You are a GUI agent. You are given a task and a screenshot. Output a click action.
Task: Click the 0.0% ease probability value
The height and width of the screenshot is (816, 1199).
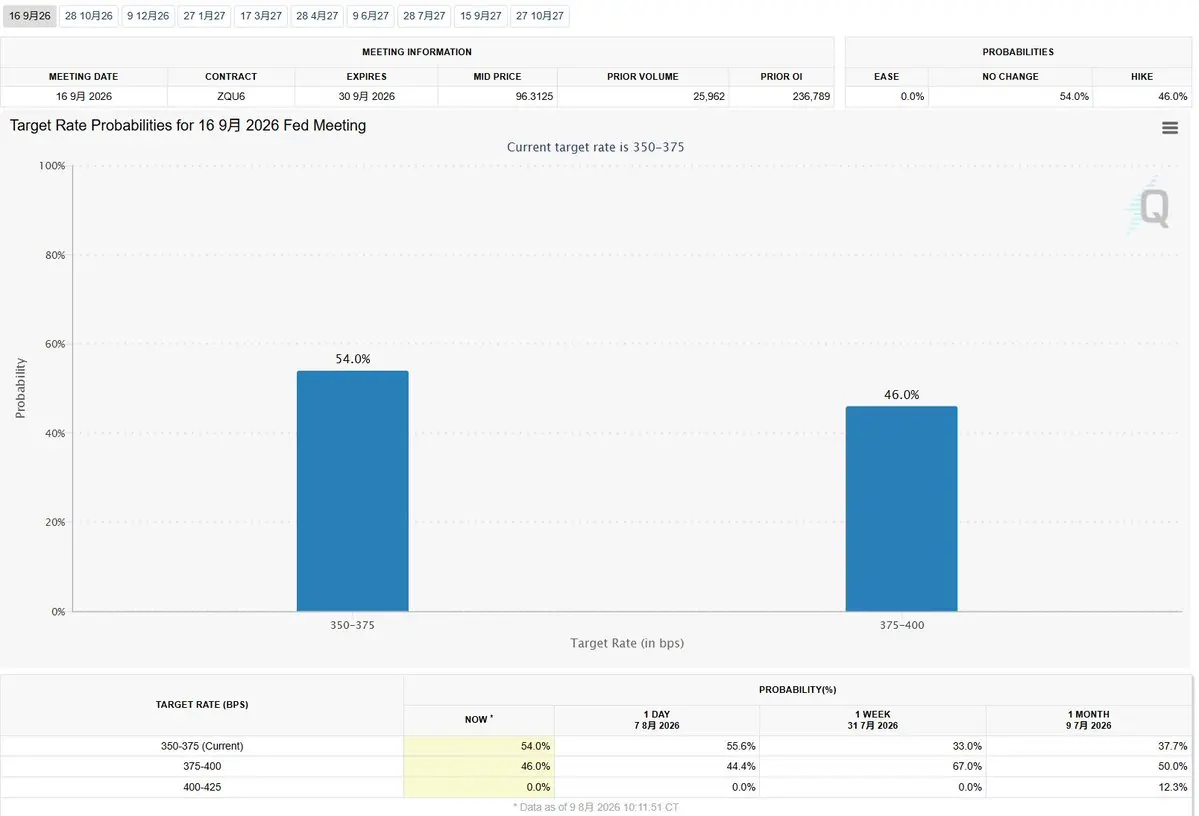tap(912, 96)
